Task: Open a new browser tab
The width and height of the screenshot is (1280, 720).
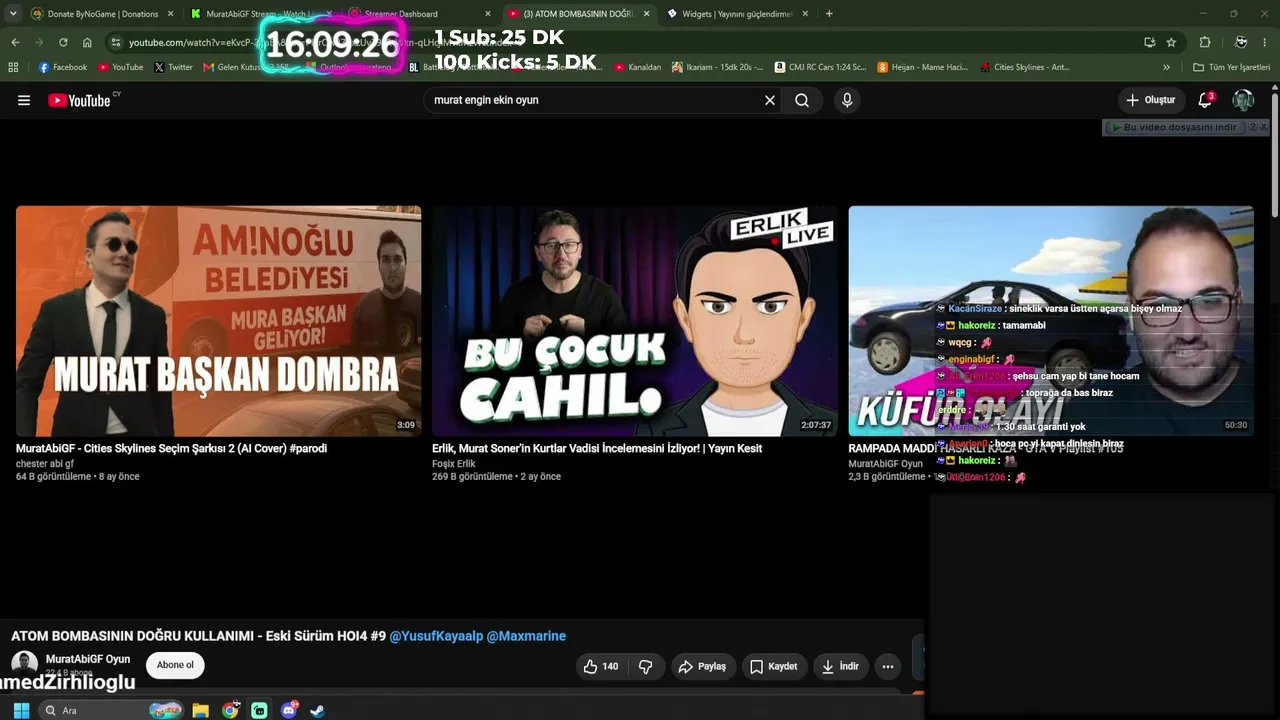Action: [829, 14]
